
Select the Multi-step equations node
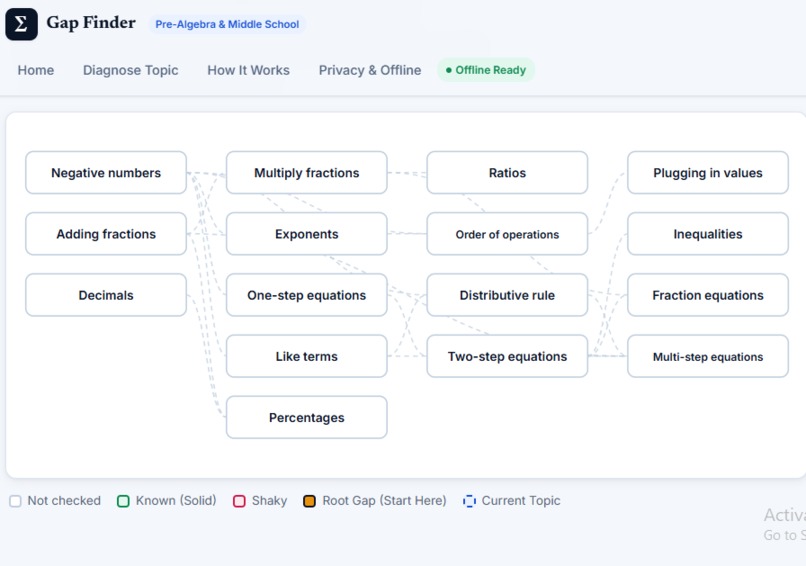708,356
